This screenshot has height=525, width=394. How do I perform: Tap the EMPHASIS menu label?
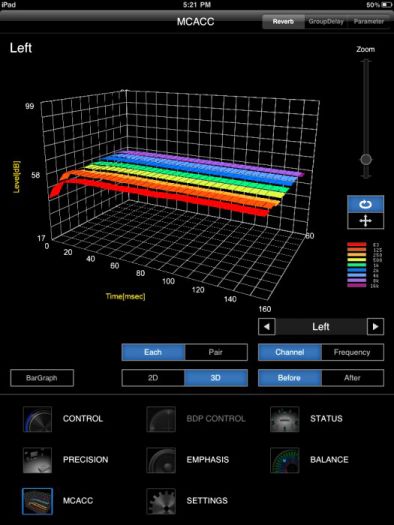click(208, 460)
